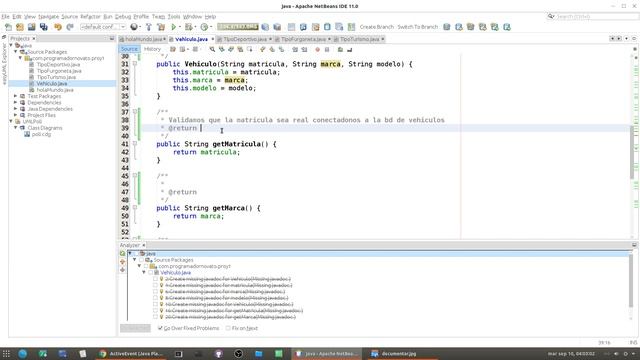This screenshot has height=360, width=640.
Task: Click the Analyzer panel vertical scrollbar
Action: tap(631, 282)
